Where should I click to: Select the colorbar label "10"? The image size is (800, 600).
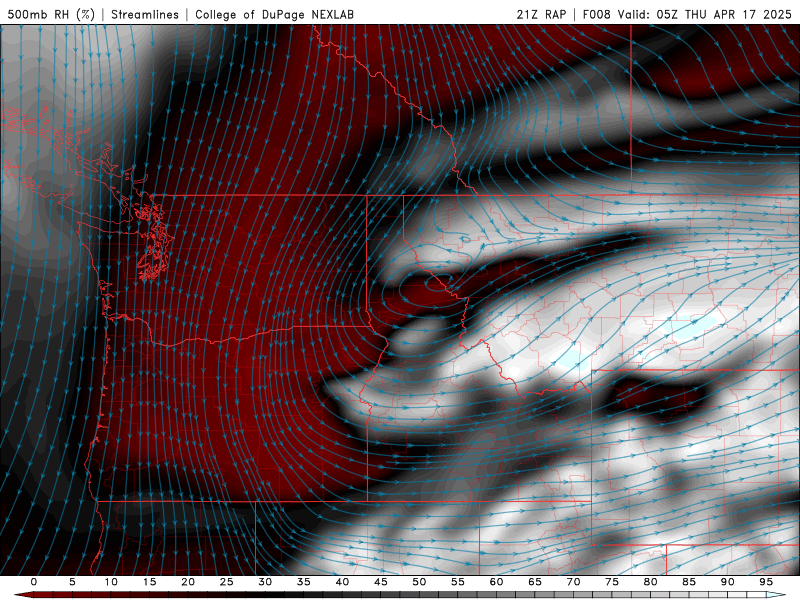pos(111,582)
